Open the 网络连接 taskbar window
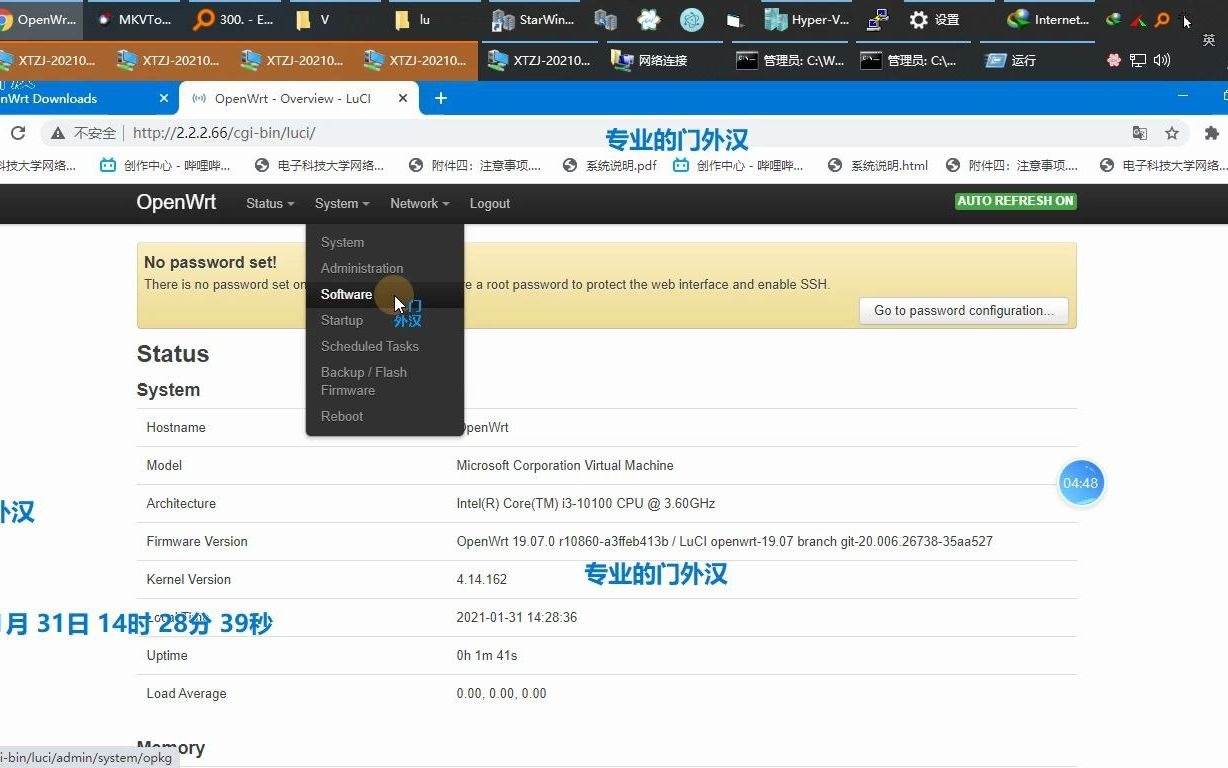1228x768 pixels. click(650, 60)
